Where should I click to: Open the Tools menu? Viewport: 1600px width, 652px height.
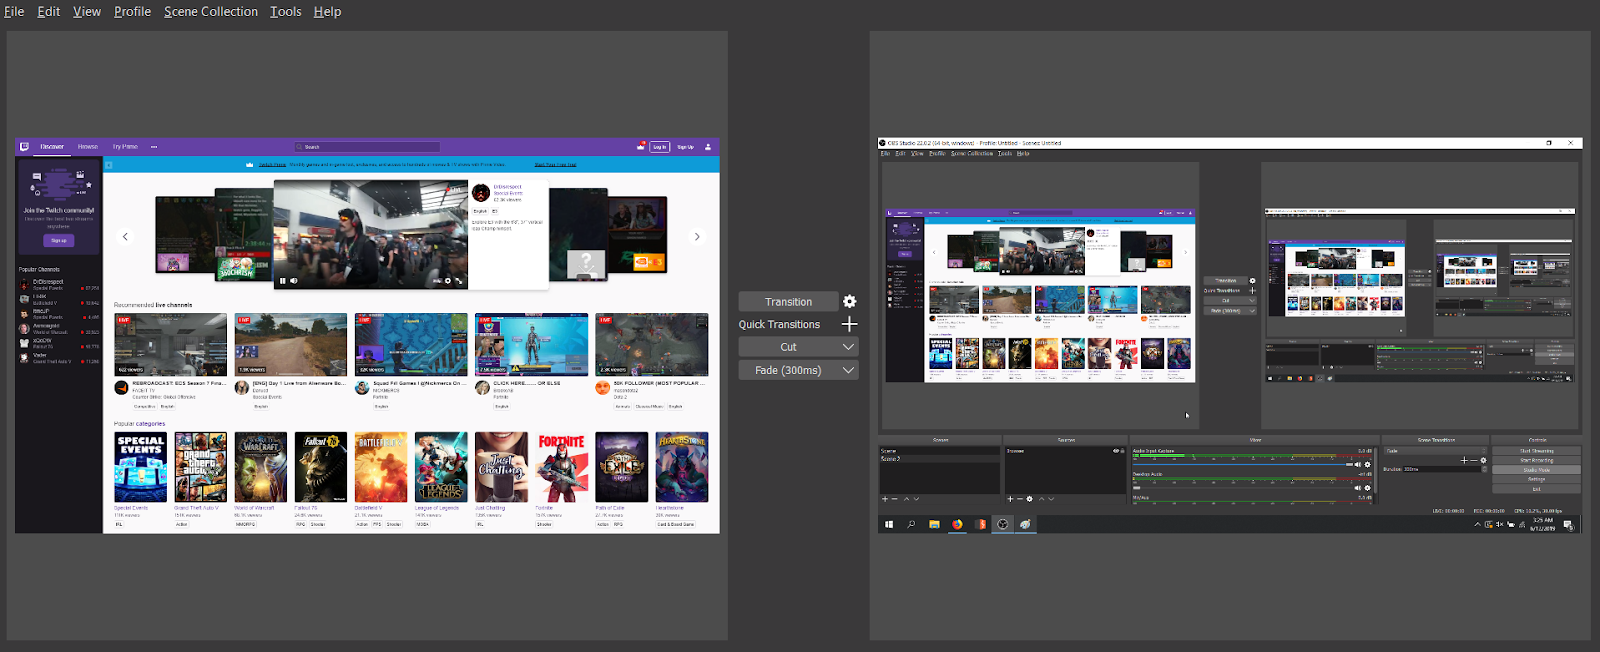pos(285,11)
